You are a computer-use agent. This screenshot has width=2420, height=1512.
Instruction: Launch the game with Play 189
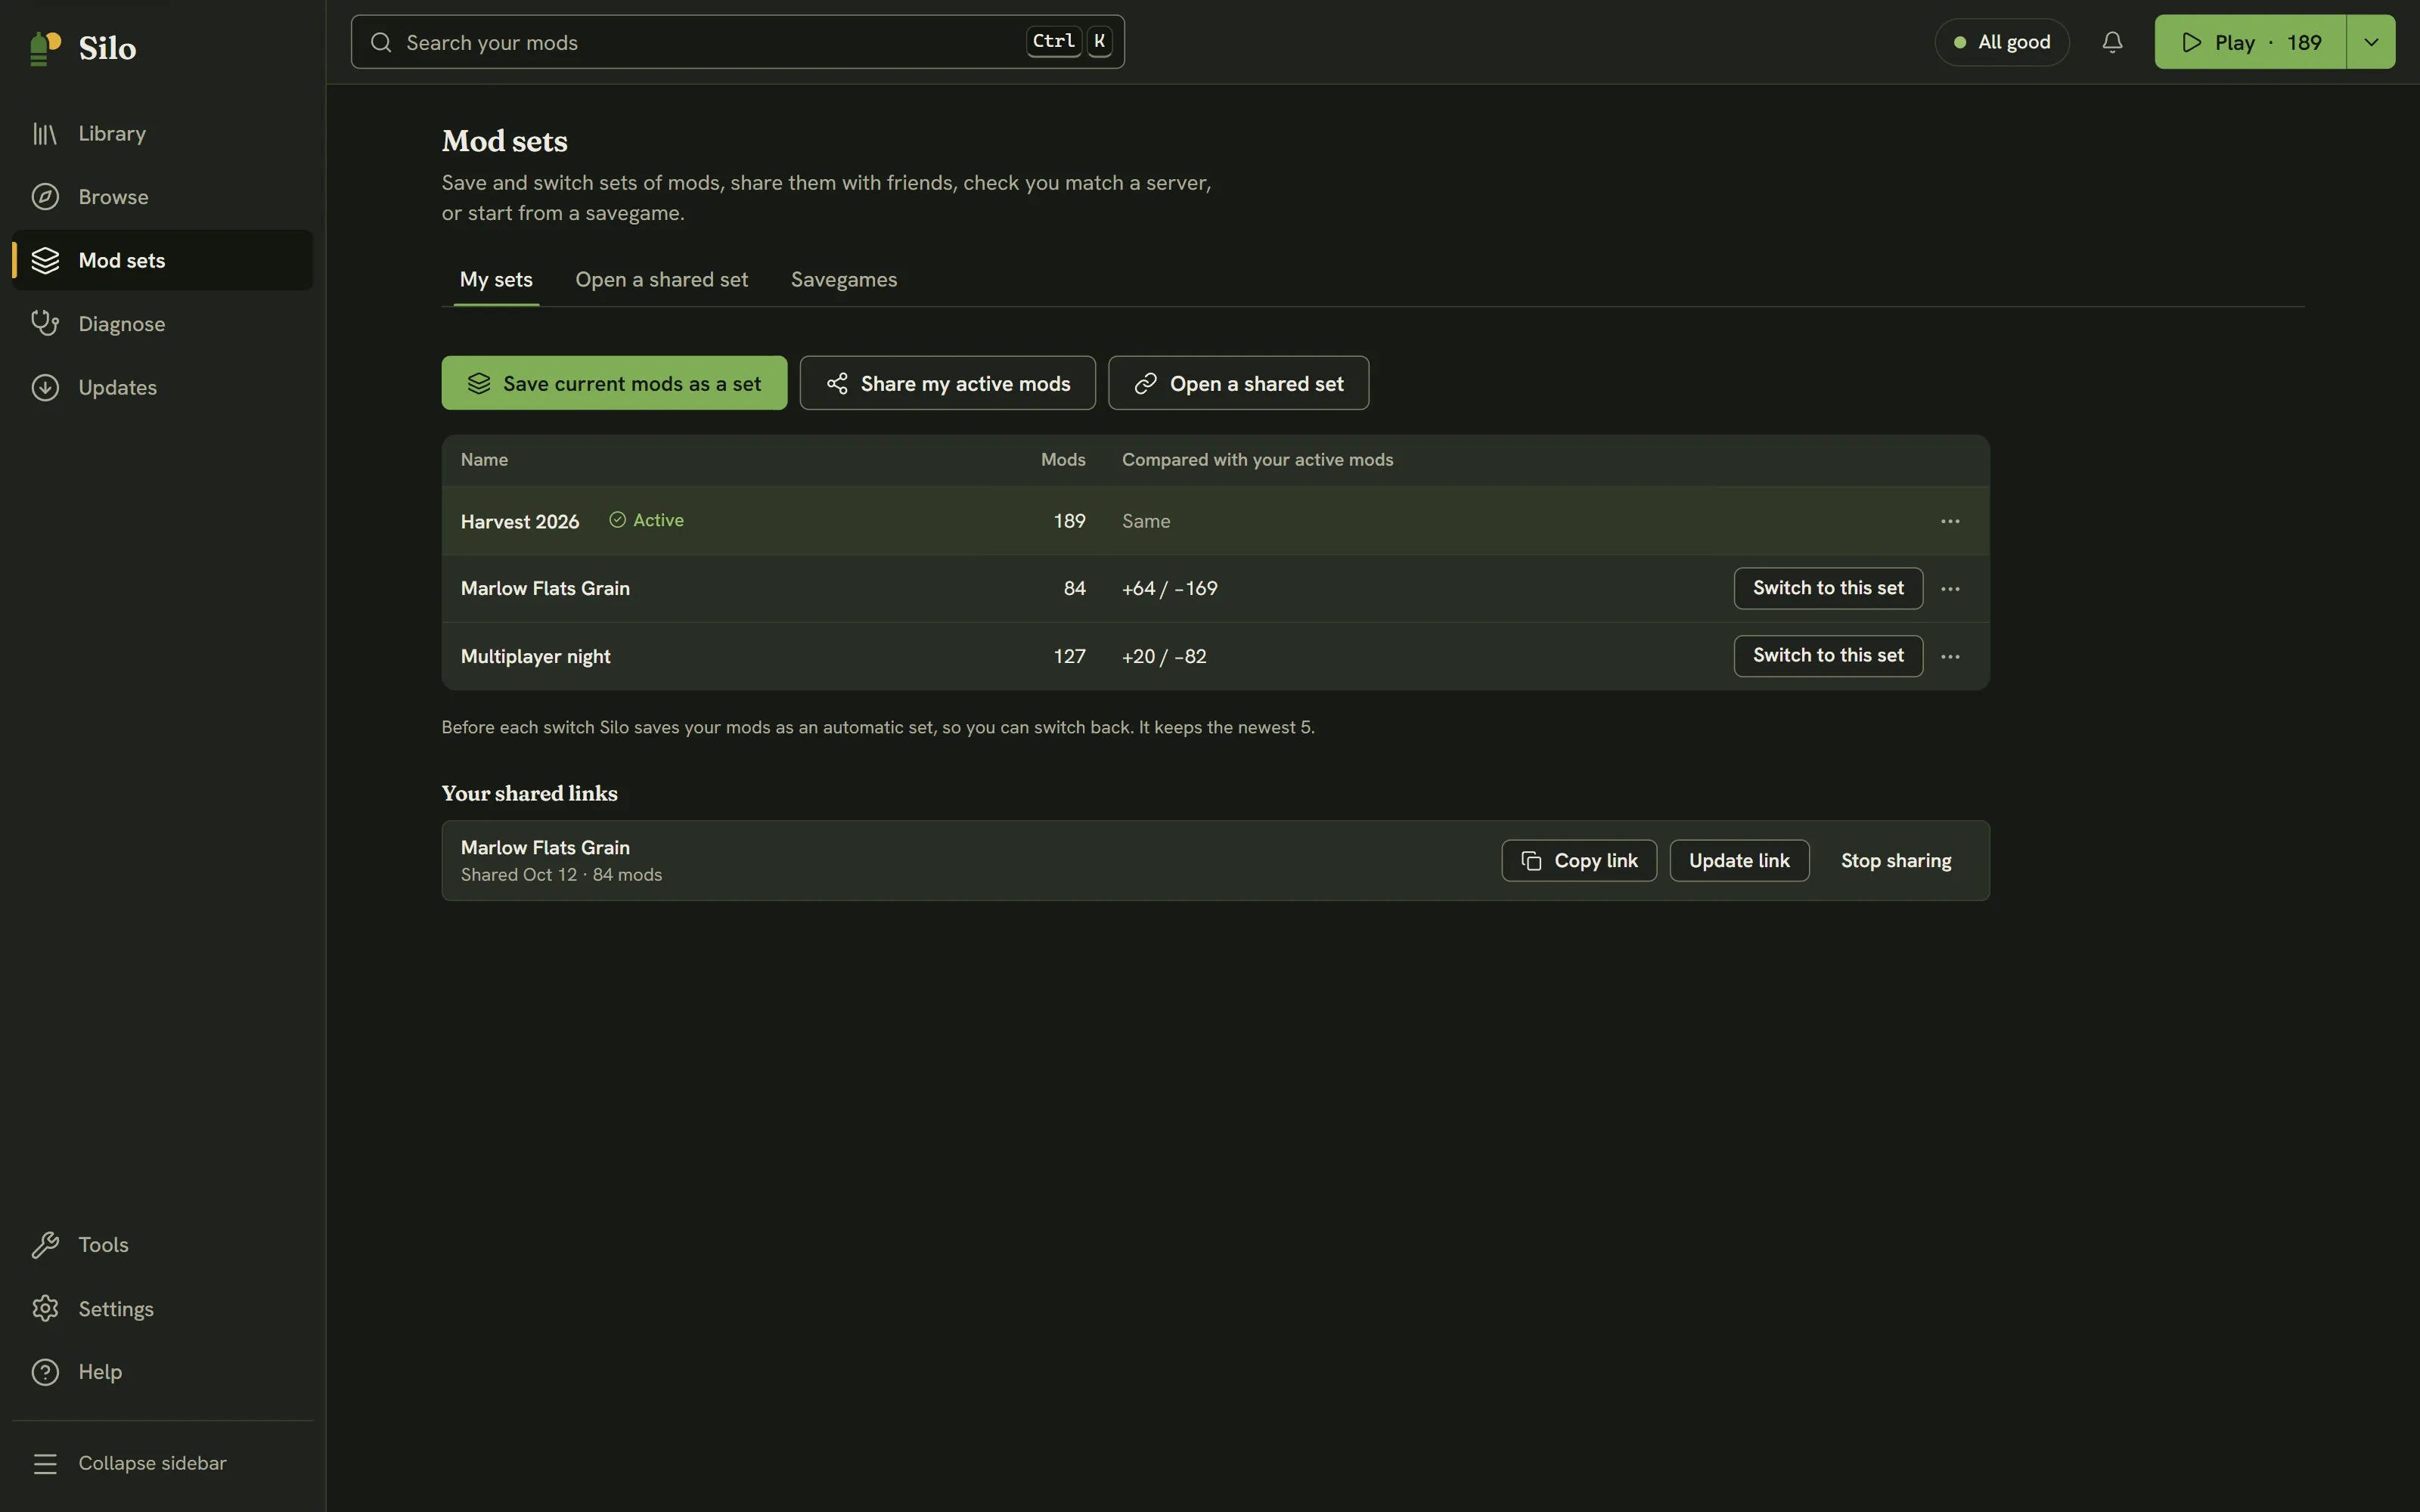pyautogui.click(x=2250, y=42)
